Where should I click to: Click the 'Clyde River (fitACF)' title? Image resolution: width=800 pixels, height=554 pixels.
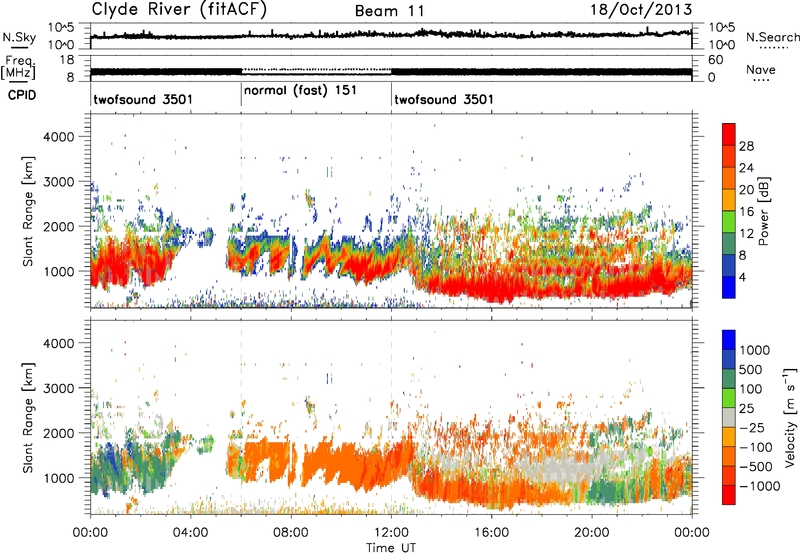click(x=179, y=9)
